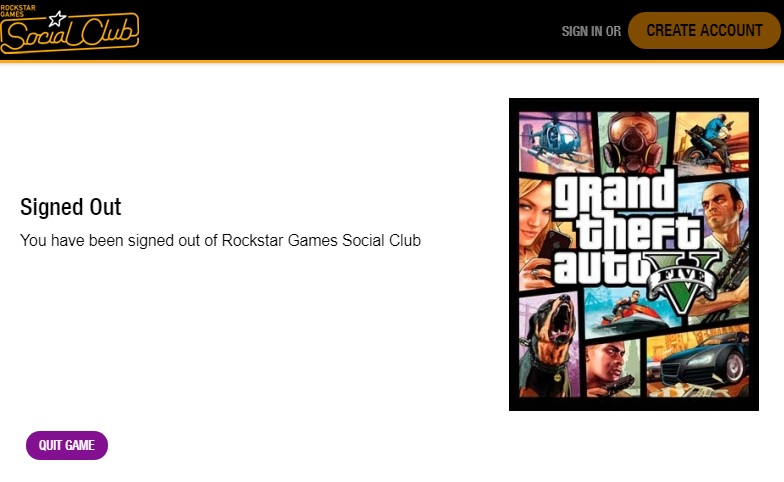Click the orange divider line below the header
Screen dimensions: 784x482
point(392,62)
